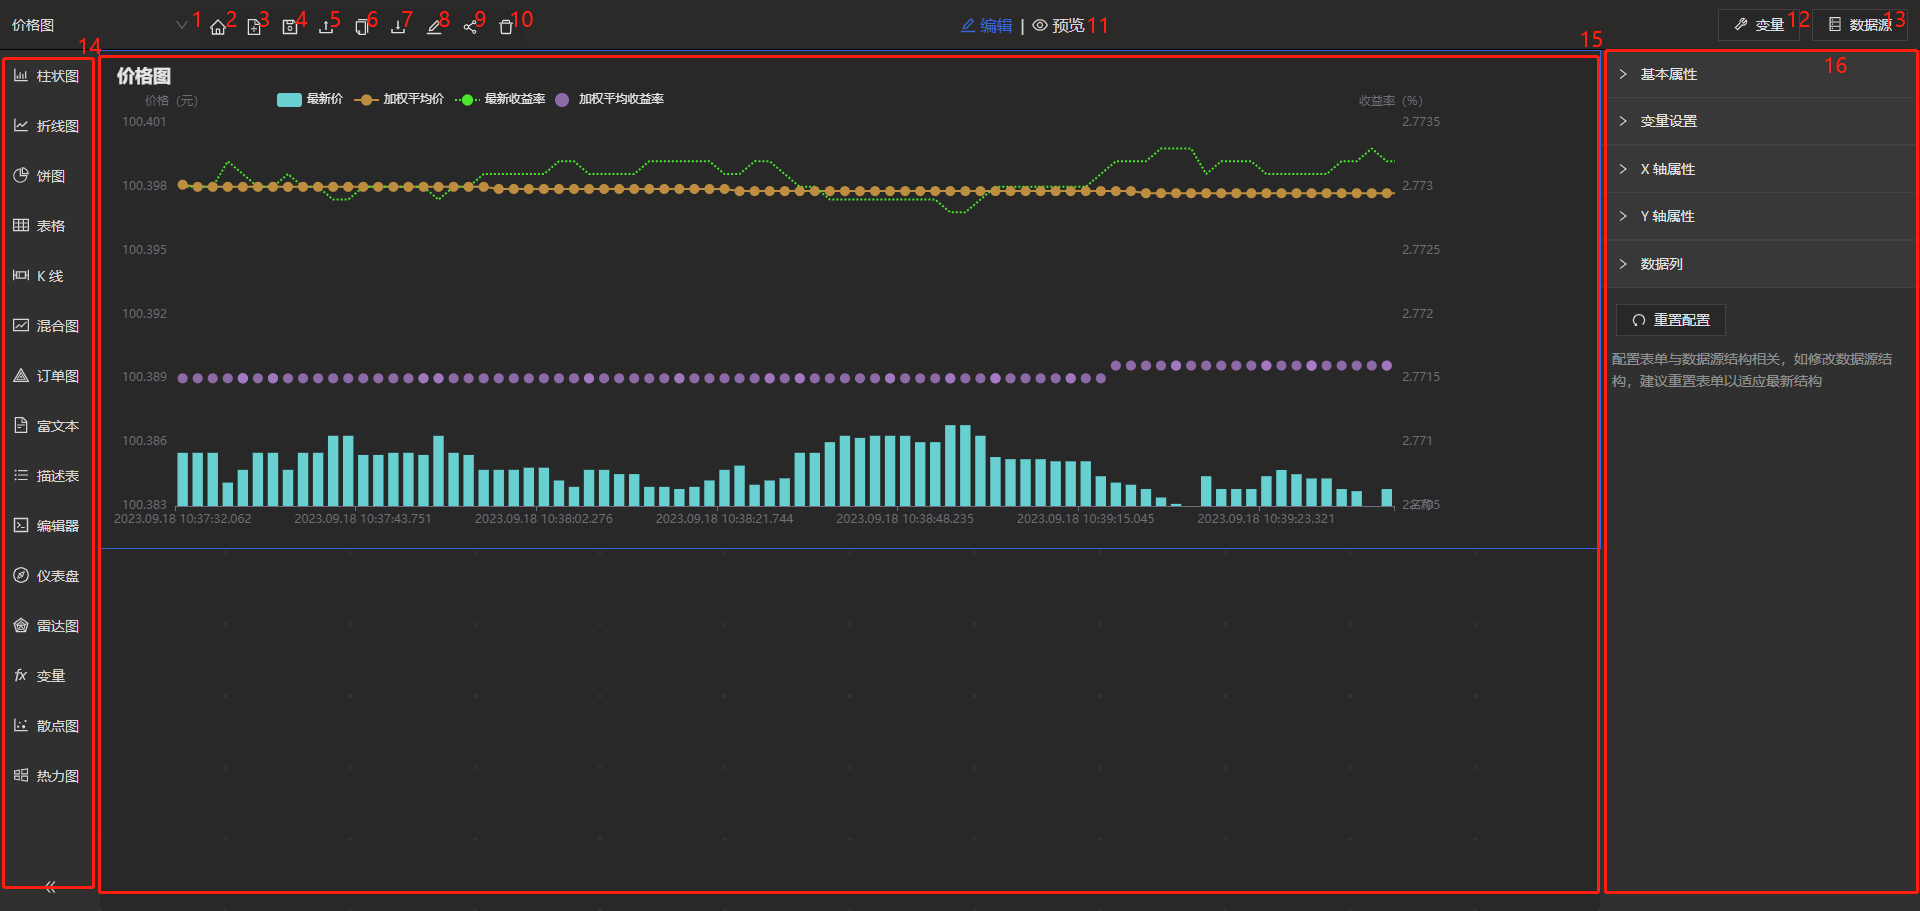Toggle 最新价 series in the chart legend

point(310,99)
